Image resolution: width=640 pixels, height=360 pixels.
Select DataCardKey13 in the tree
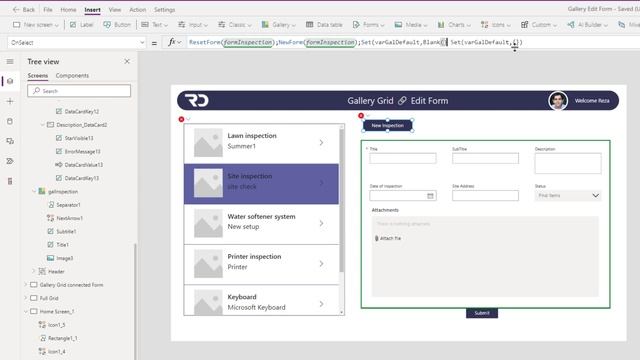(x=82, y=178)
